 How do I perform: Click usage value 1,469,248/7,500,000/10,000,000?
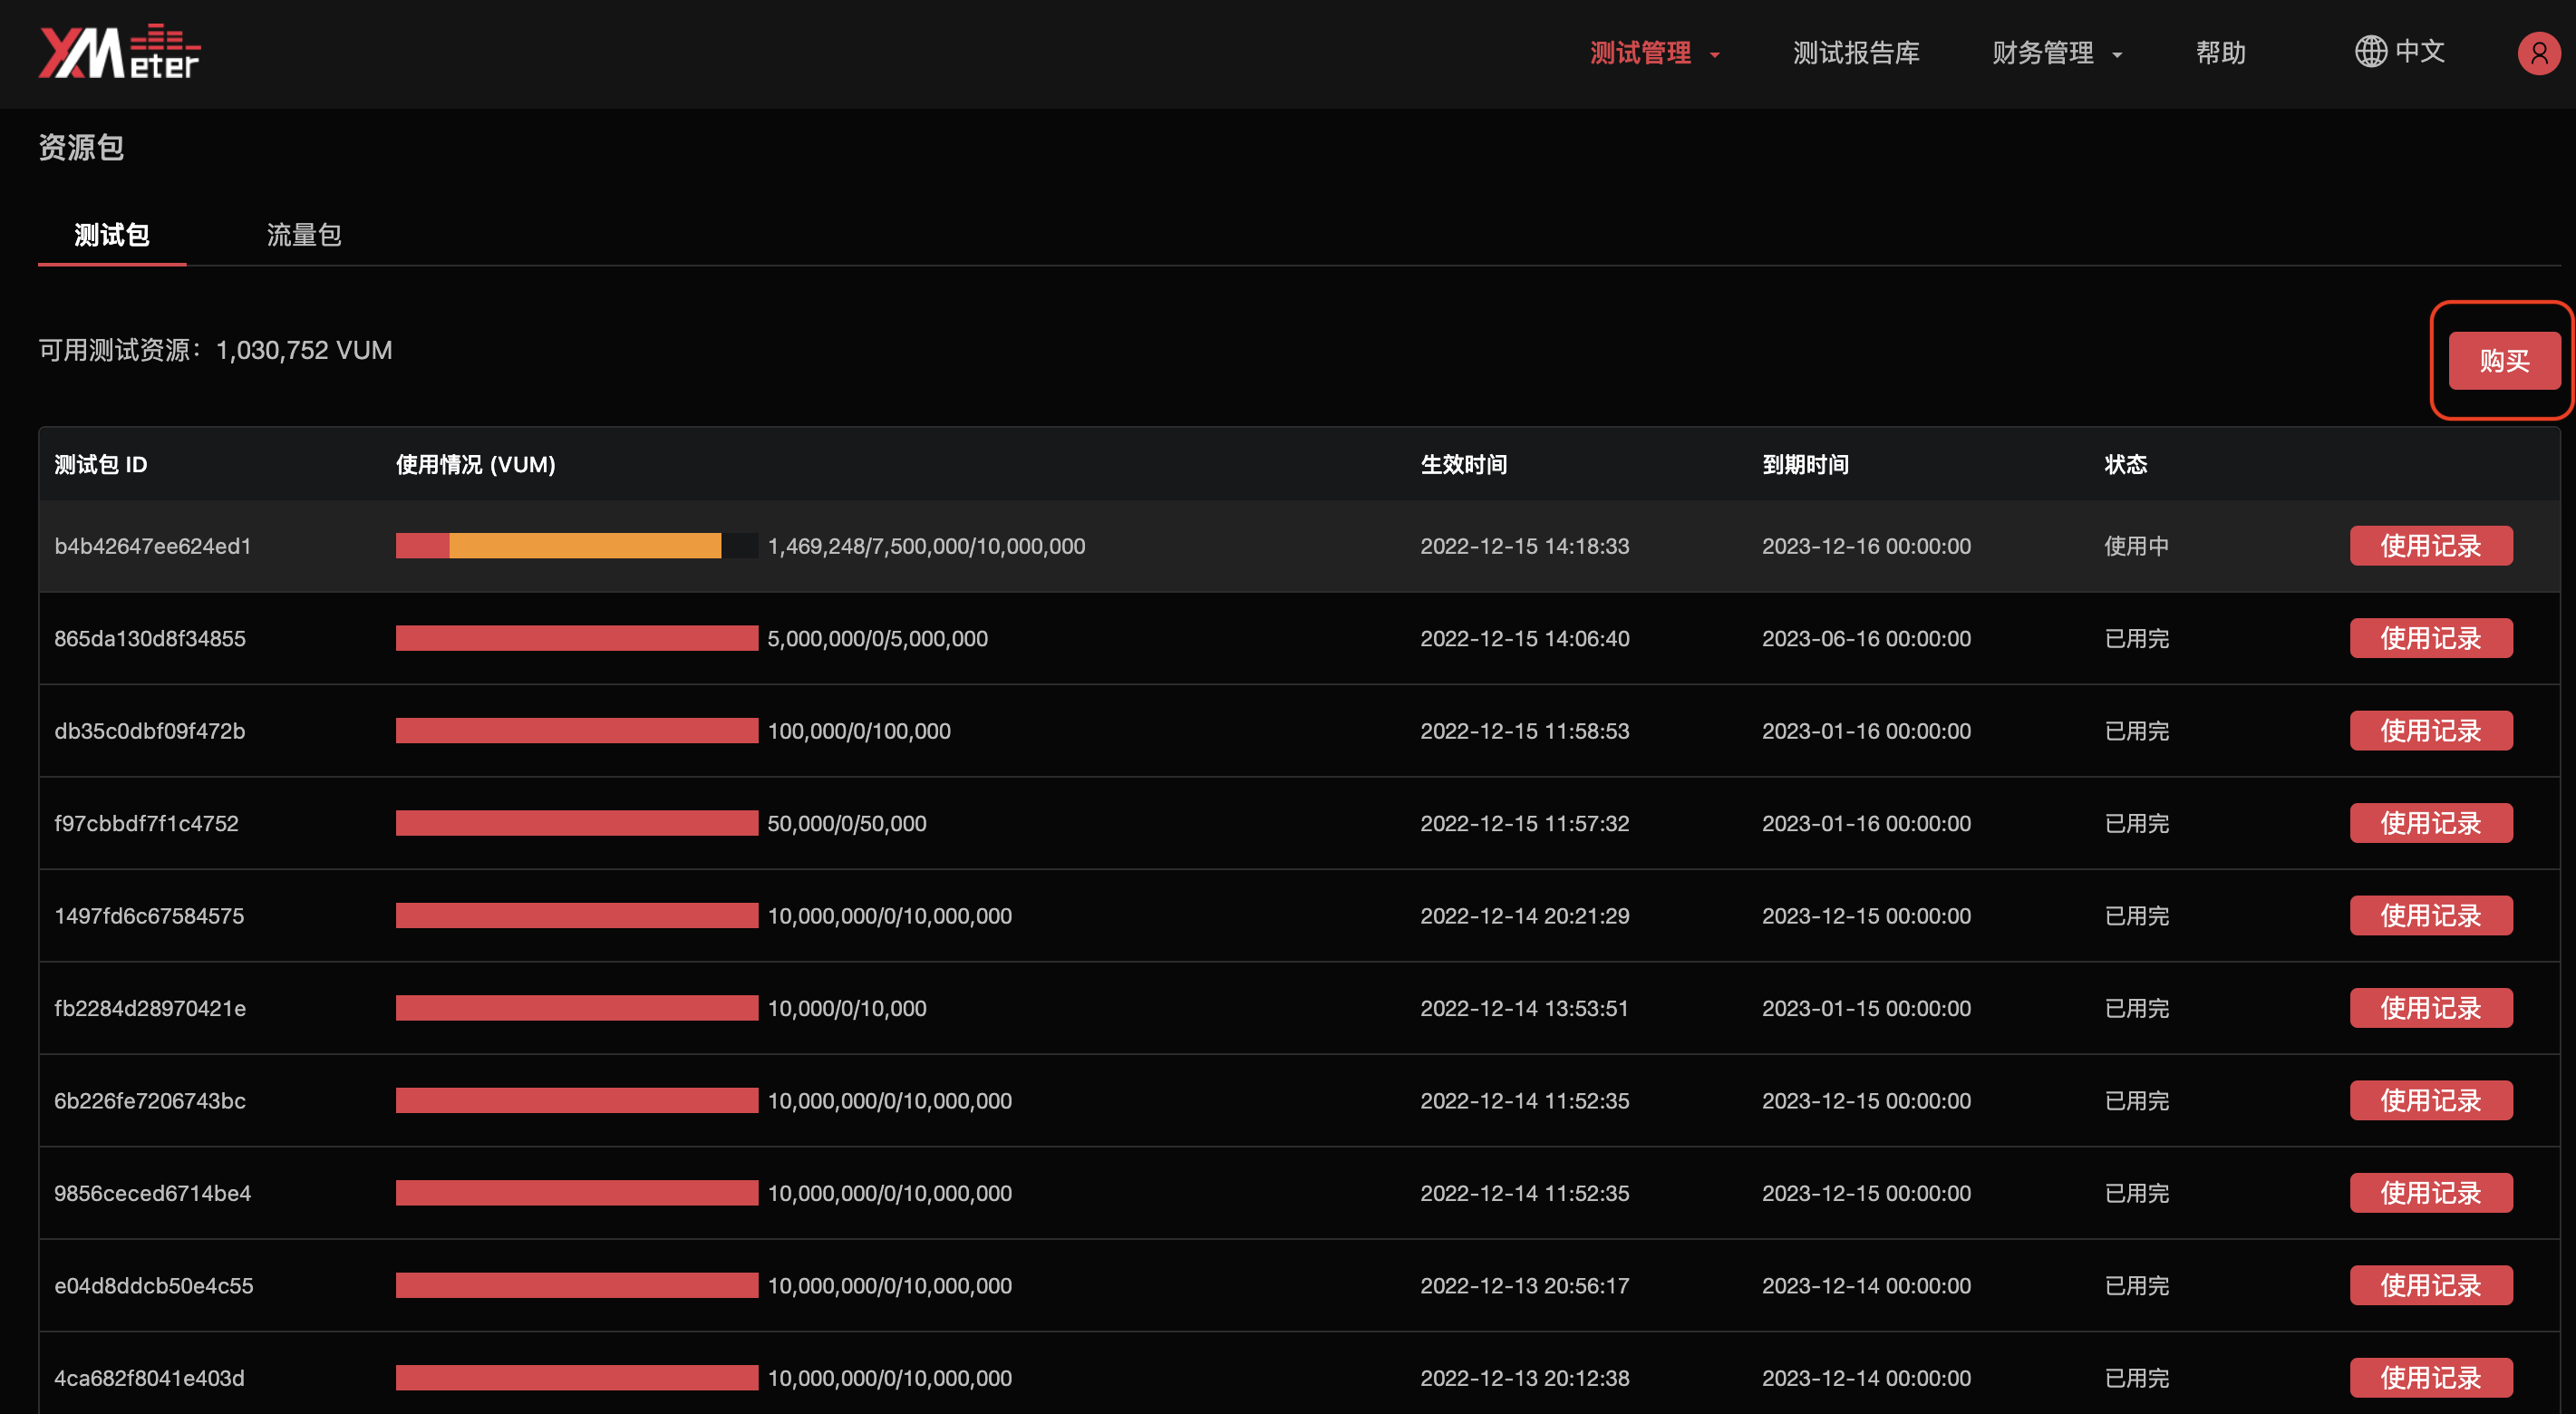pos(926,546)
